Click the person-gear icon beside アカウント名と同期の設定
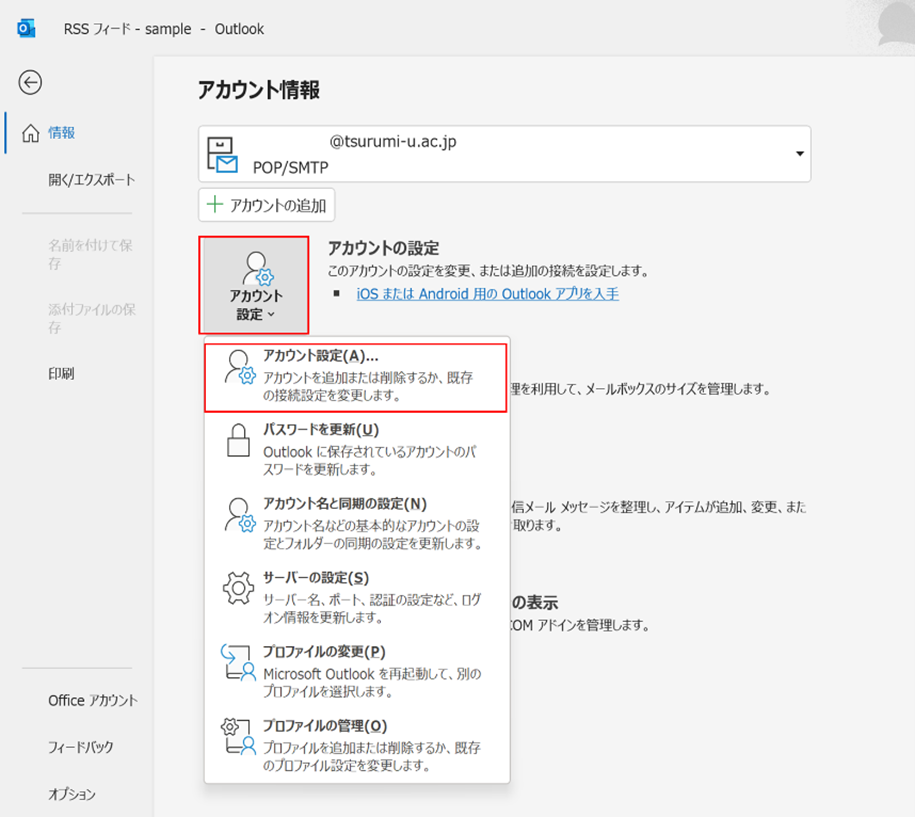The image size is (915, 817). [x=239, y=515]
